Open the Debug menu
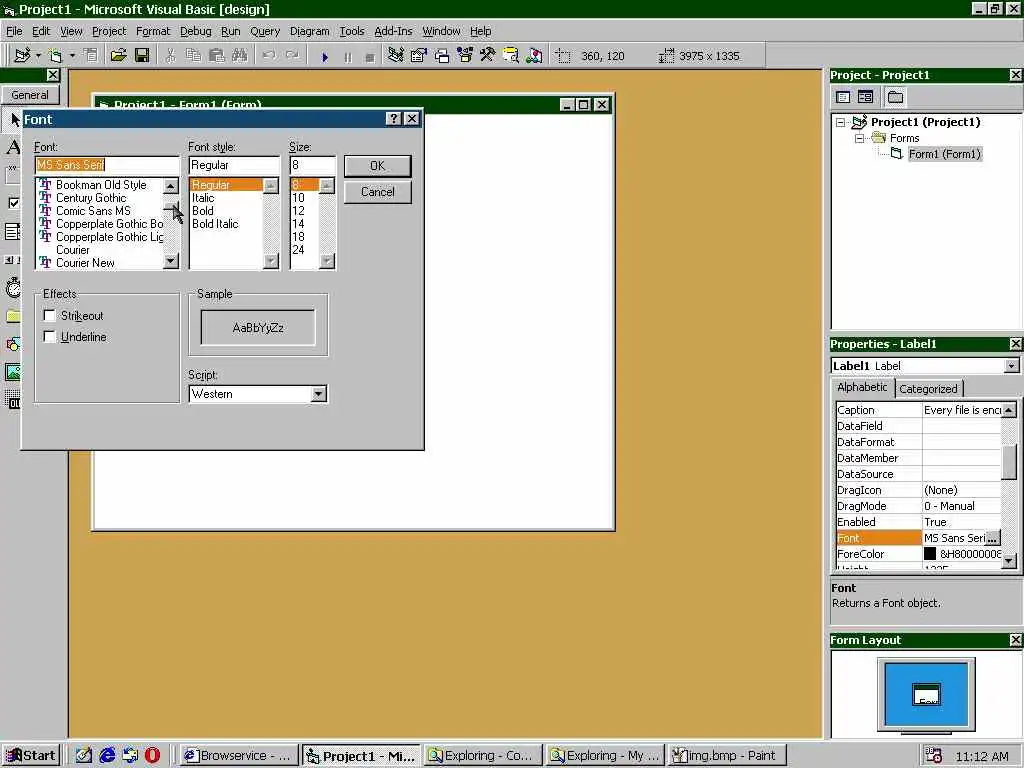1024x768 pixels. point(195,31)
